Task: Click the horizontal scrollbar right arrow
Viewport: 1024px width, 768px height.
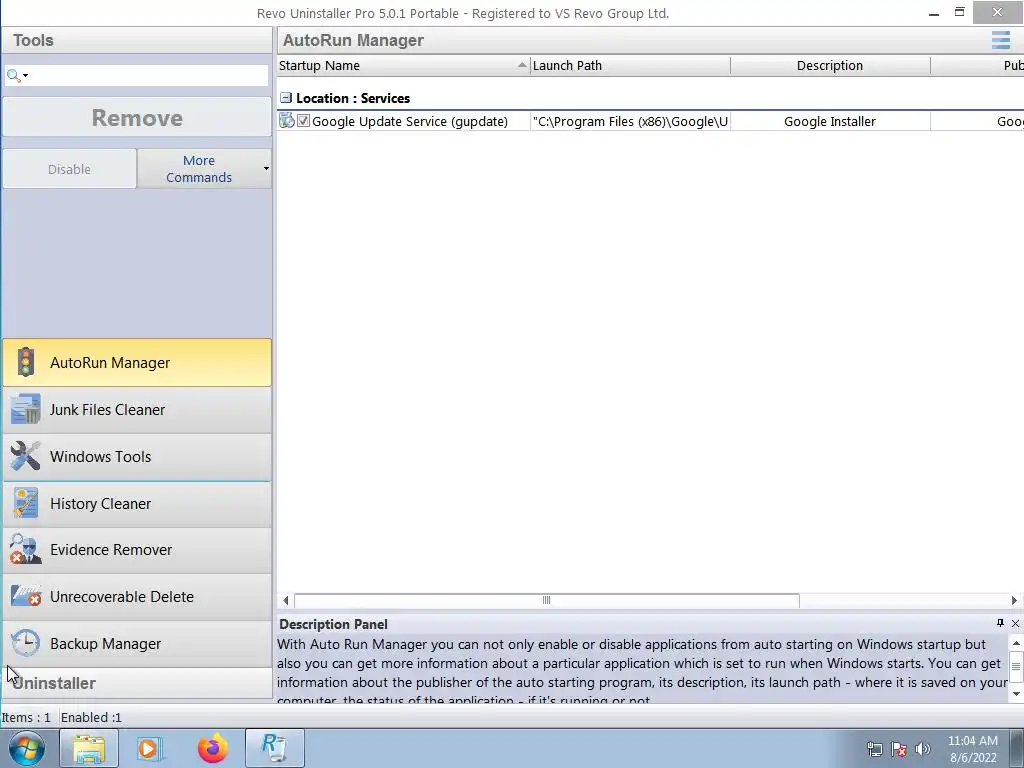Action: 1014,600
